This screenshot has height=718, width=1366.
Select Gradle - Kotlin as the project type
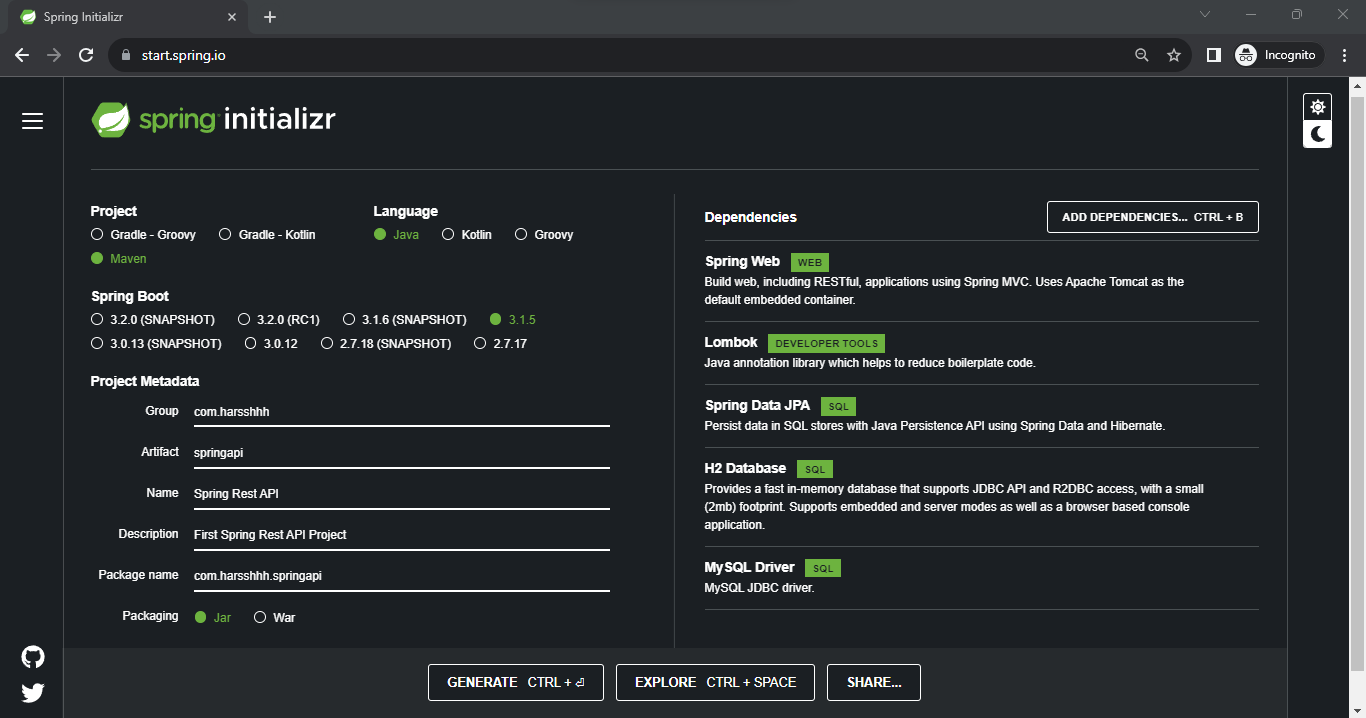pos(225,234)
